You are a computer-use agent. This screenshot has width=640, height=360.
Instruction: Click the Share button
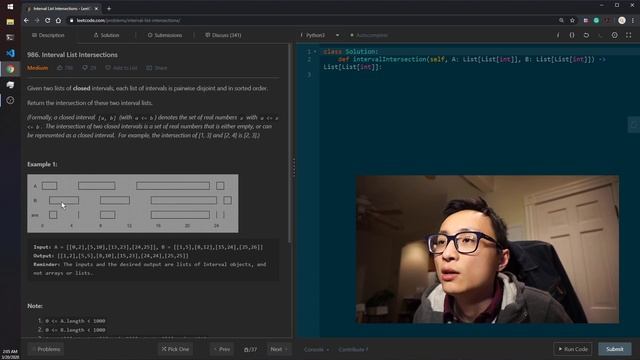(157, 68)
